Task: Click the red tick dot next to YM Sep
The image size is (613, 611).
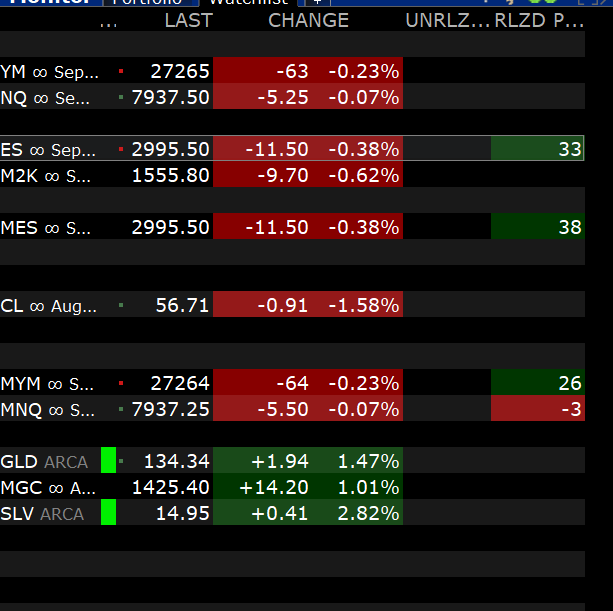Action: tap(121, 71)
